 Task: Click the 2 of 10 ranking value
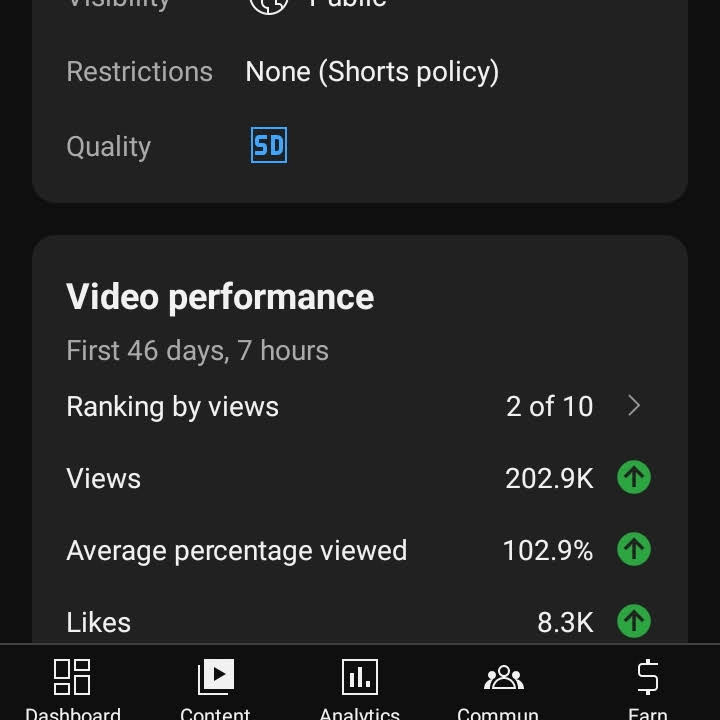[550, 406]
